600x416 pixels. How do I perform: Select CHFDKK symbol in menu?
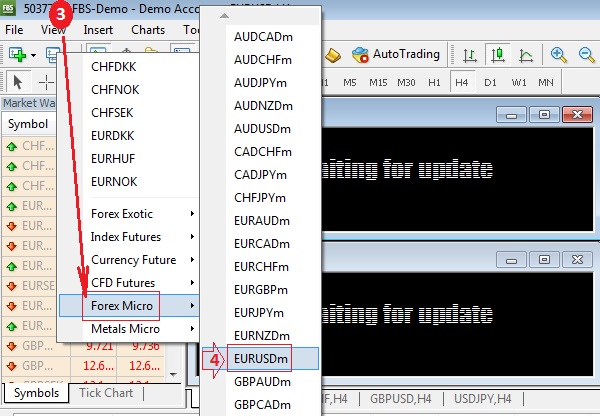129,67
